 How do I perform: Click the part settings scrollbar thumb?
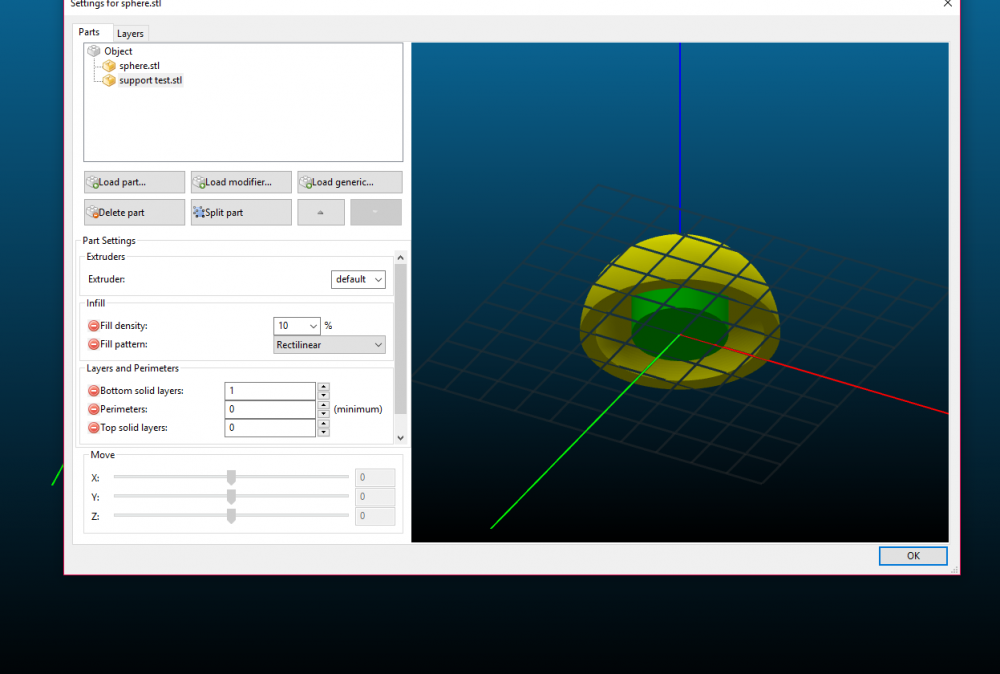[x=401, y=339]
